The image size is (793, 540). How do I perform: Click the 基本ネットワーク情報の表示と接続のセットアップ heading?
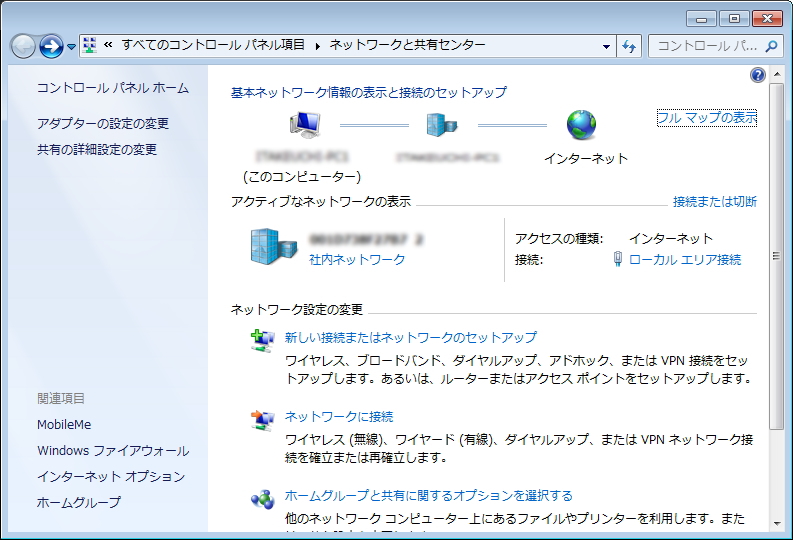(369, 93)
